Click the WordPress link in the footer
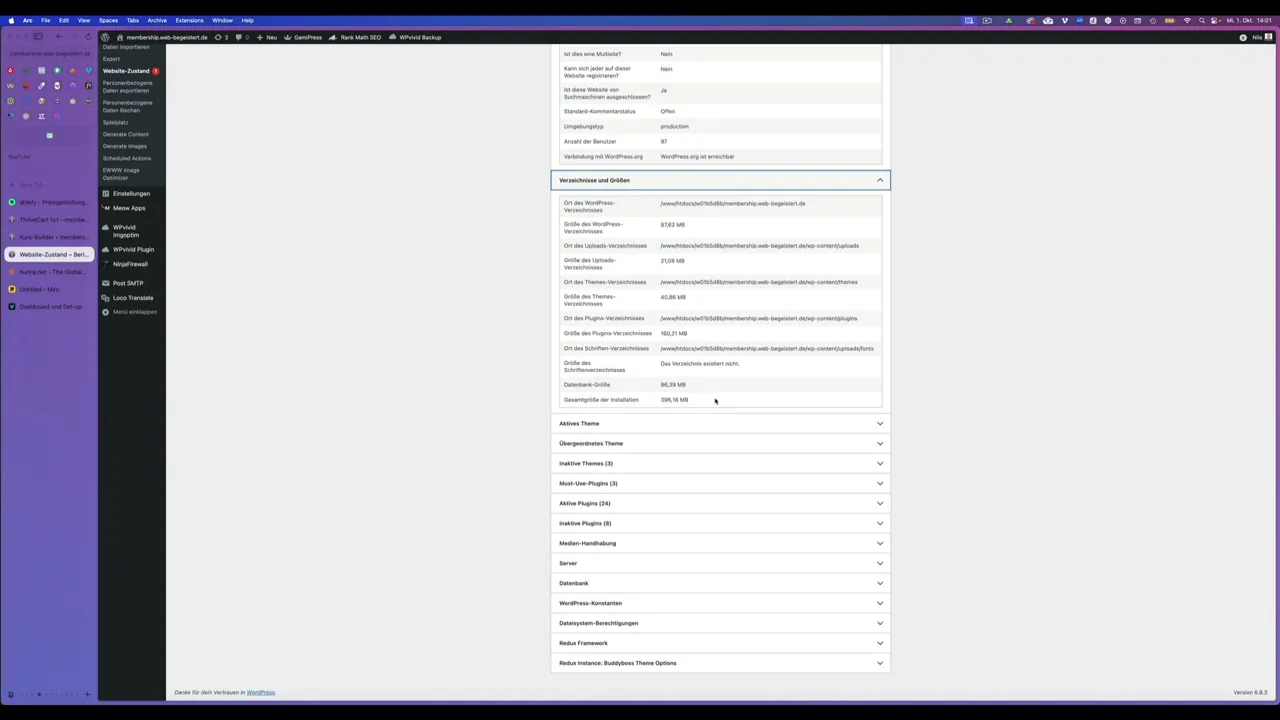The width and height of the screenshot is (1280, 720). (x=260, y=692)
